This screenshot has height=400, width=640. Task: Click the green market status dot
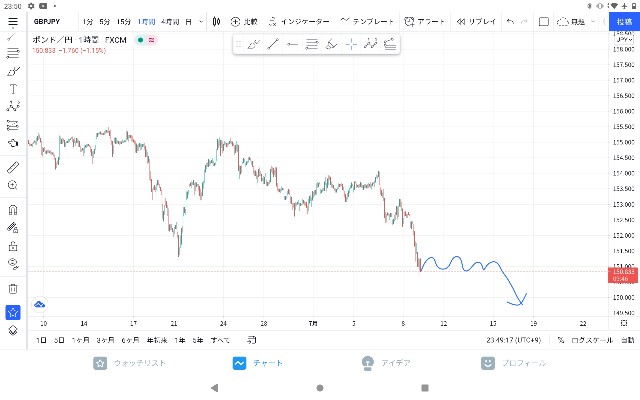[x=140, y=40]
